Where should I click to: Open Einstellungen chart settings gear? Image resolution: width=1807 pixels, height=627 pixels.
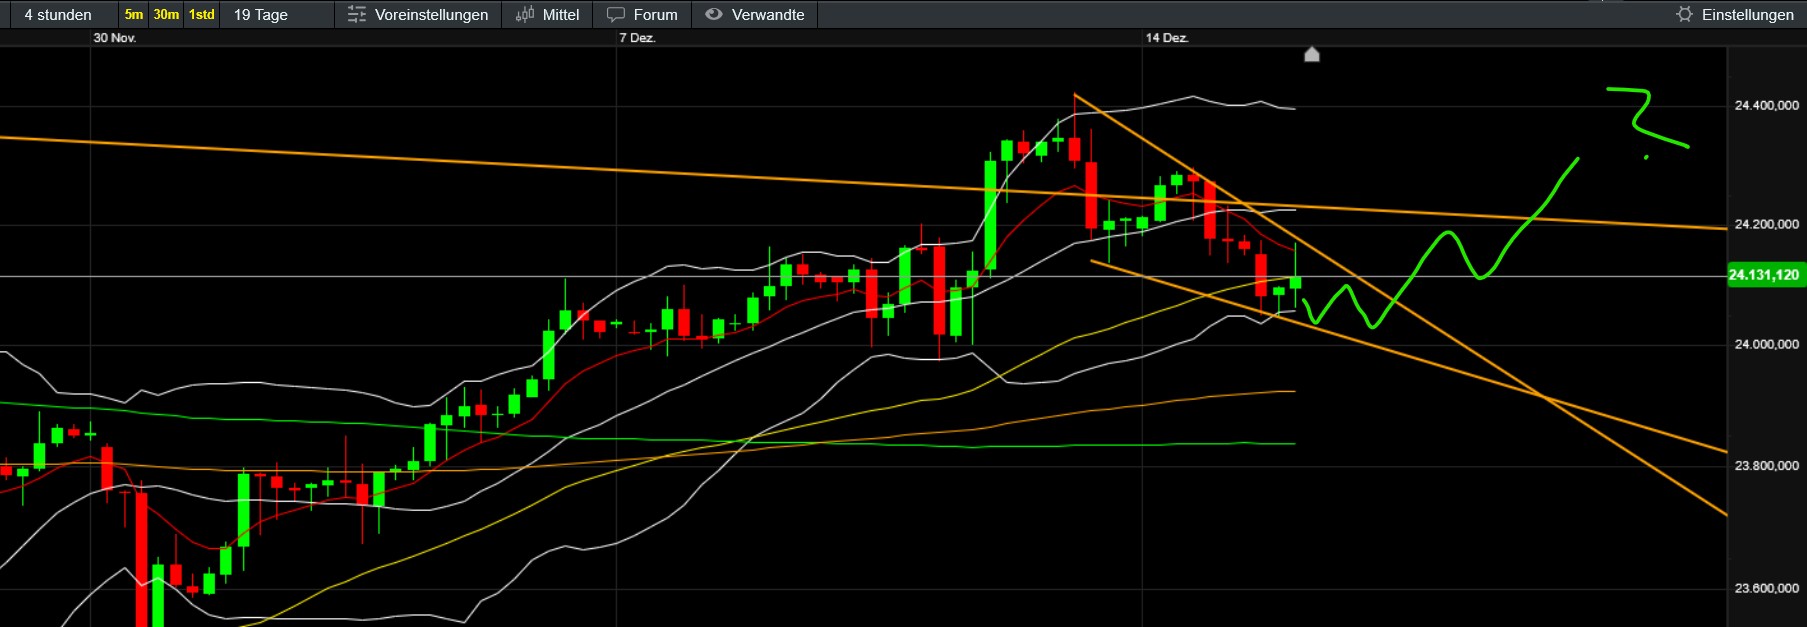coord(1735,15)
